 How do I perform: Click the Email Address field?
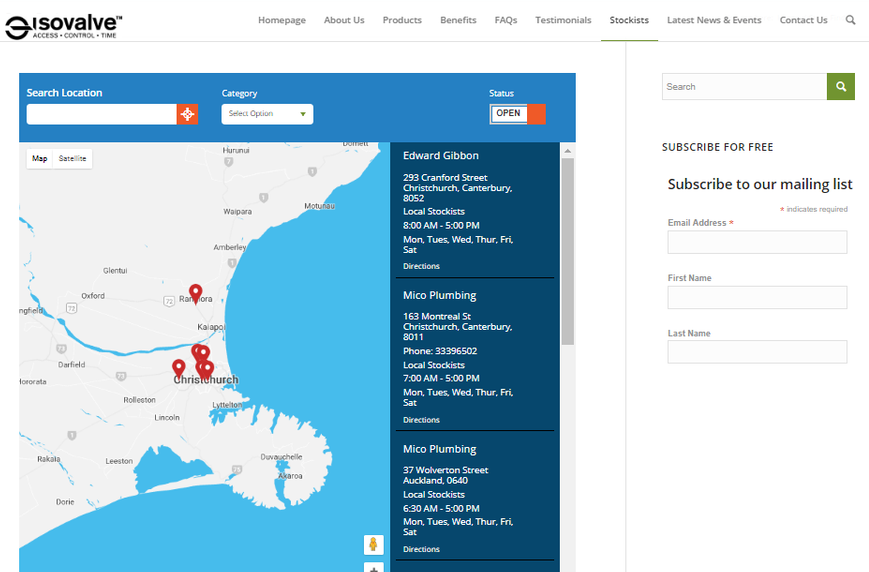pos(757,242)
